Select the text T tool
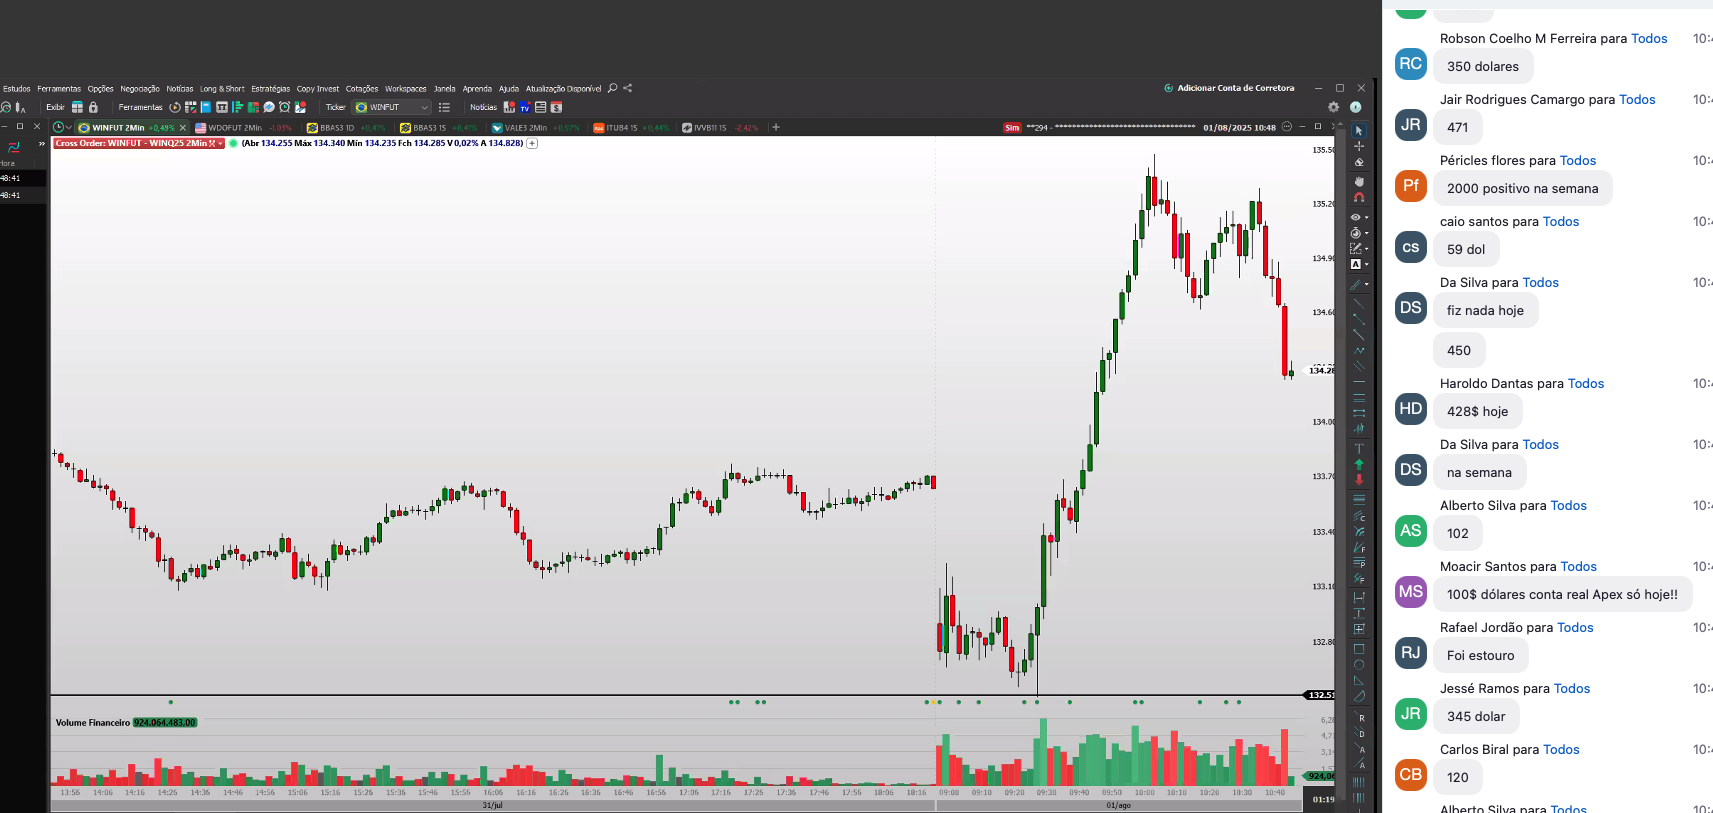This screenshot has height=813, width=1713. point(1358,449)
